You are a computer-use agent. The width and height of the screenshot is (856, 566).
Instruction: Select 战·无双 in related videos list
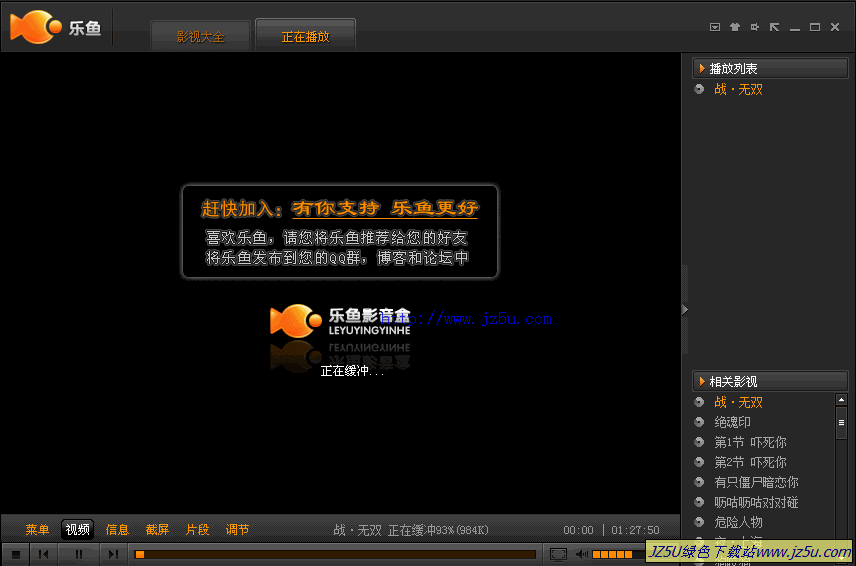click(x=738, y=402)
